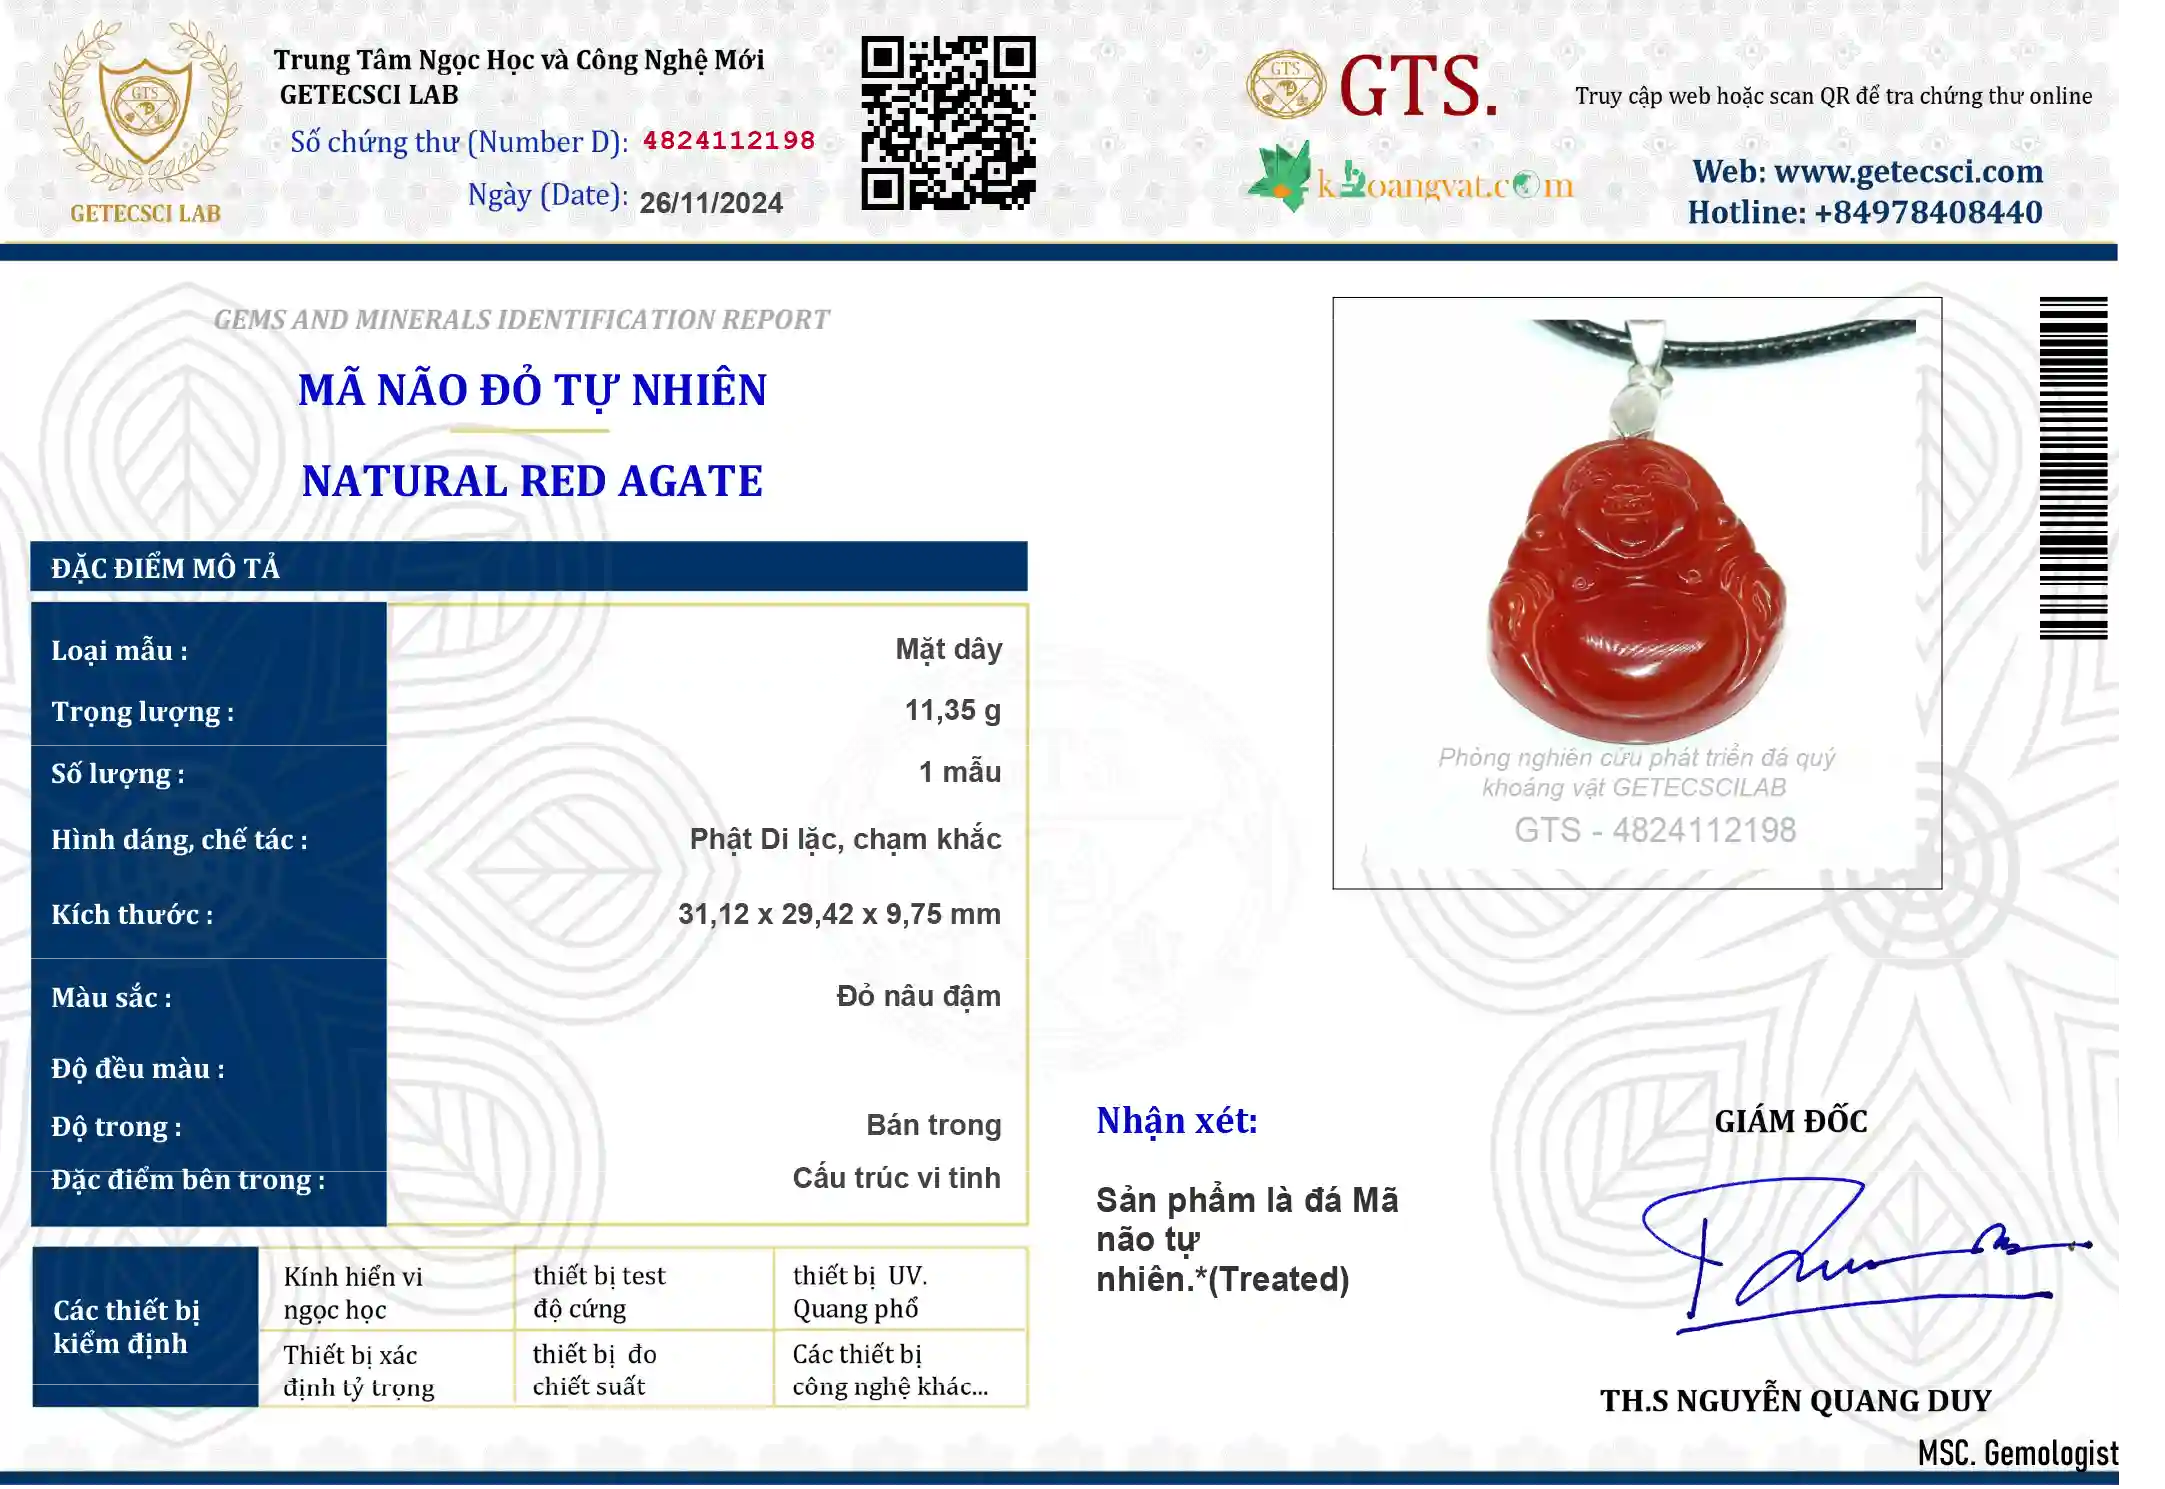Click the khoangvat.com green crystal logo
Image resolution: width=2165 pixels, height=1489 pixels.
click(1280, 177)
